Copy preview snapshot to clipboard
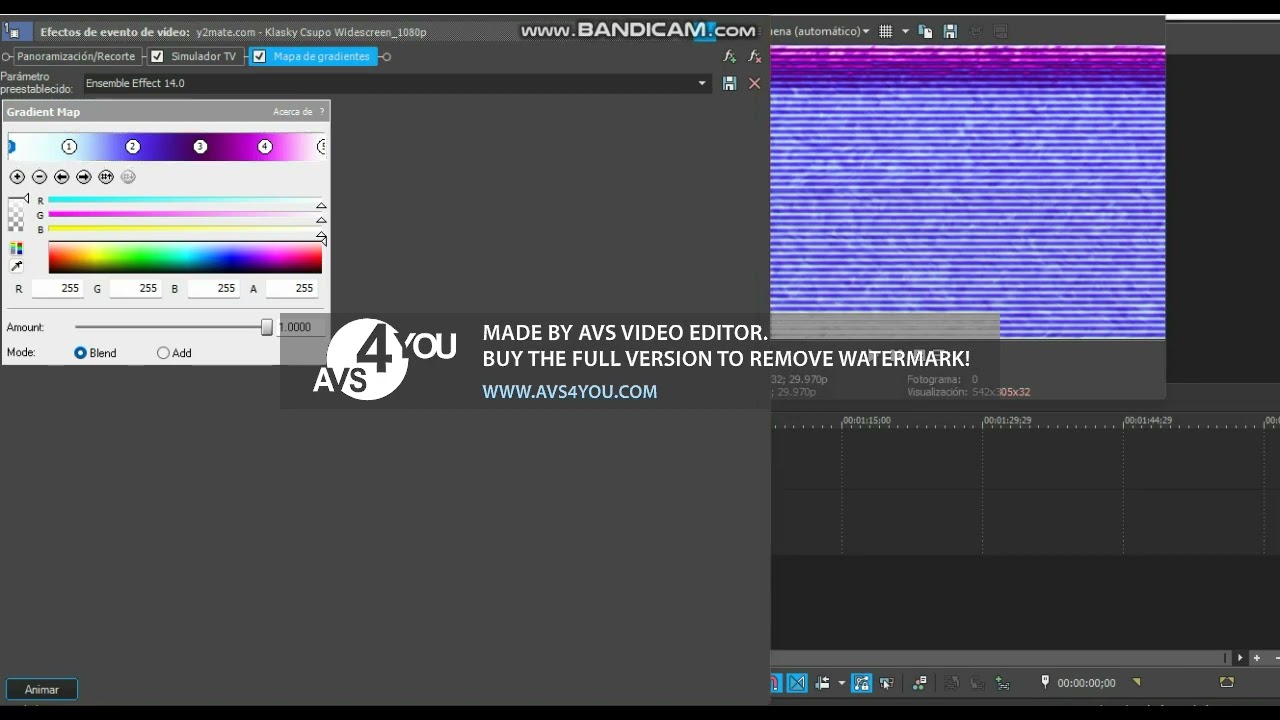The image size is (1280, 720). [925, 32]
